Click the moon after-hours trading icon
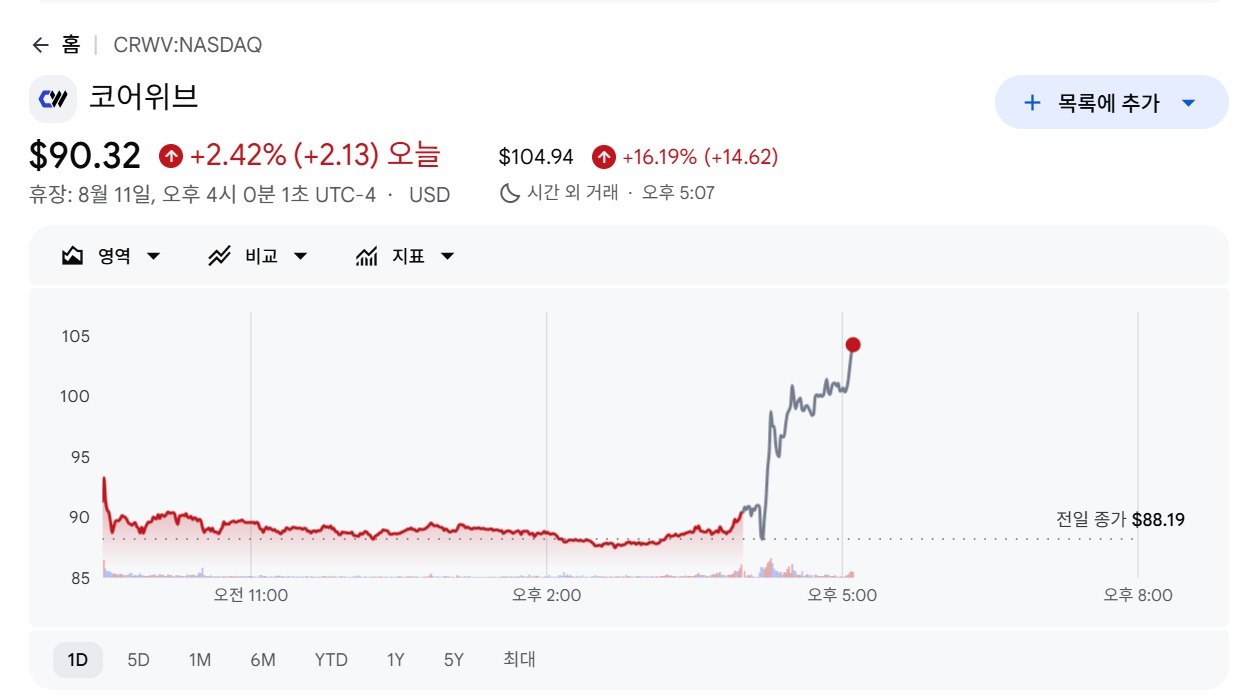 click(509, 193)
